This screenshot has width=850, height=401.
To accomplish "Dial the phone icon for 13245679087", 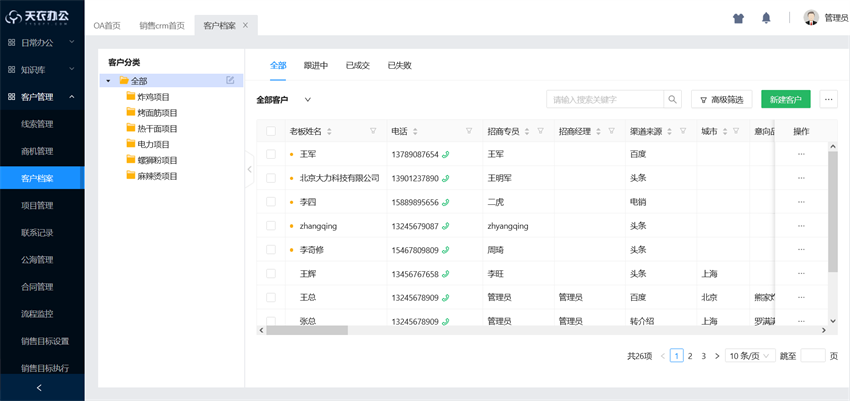I will [x=446, y=226].
